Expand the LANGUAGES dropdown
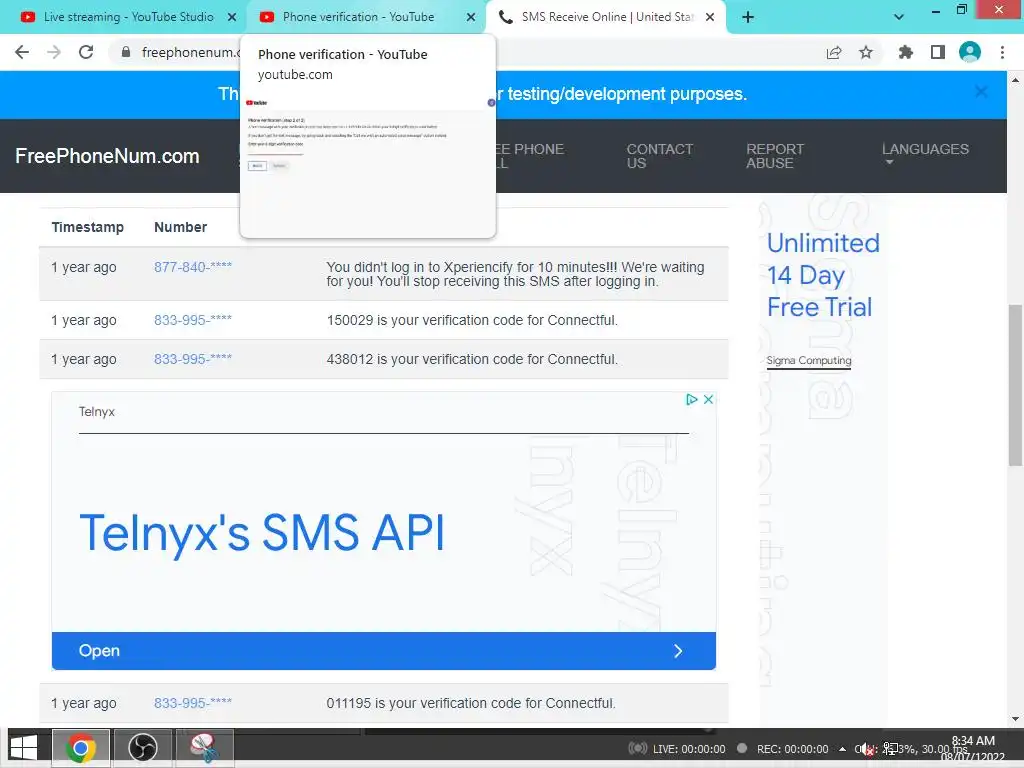This screenshot has height=768, width=1024. point(925,153)
